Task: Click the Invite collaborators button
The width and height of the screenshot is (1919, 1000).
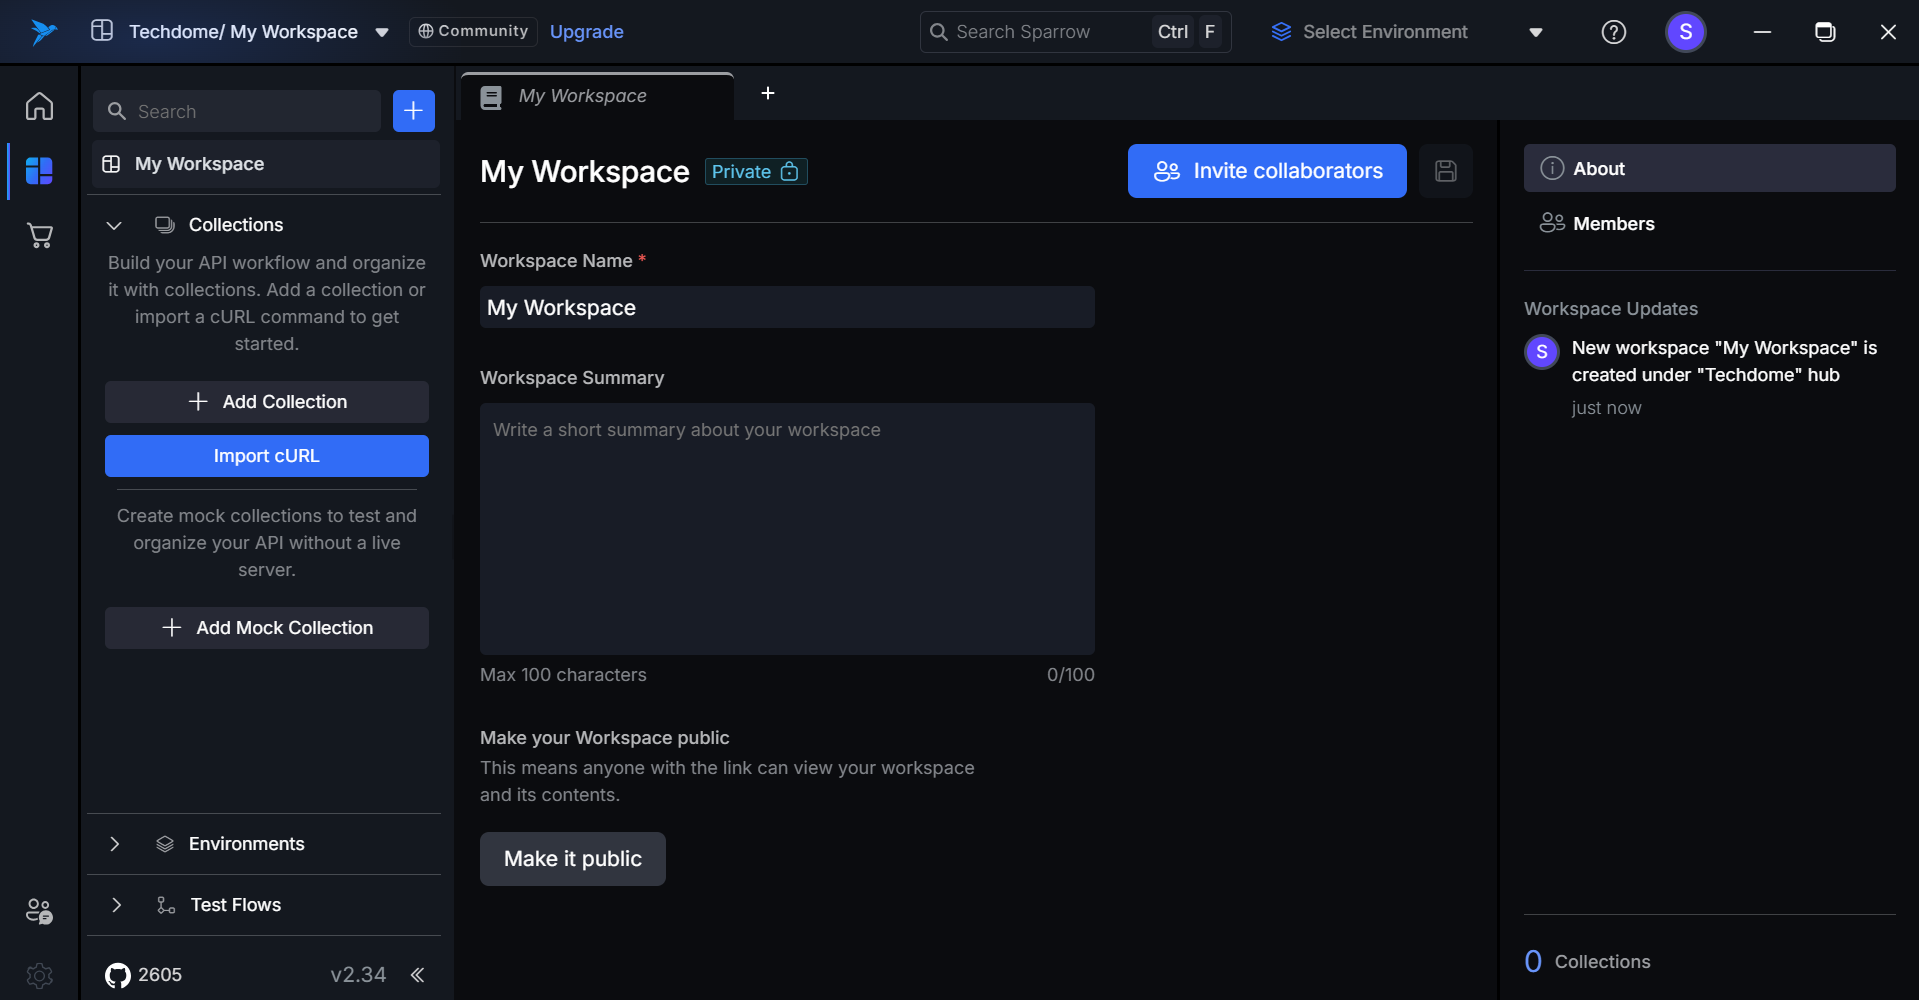Action: 1266,170
